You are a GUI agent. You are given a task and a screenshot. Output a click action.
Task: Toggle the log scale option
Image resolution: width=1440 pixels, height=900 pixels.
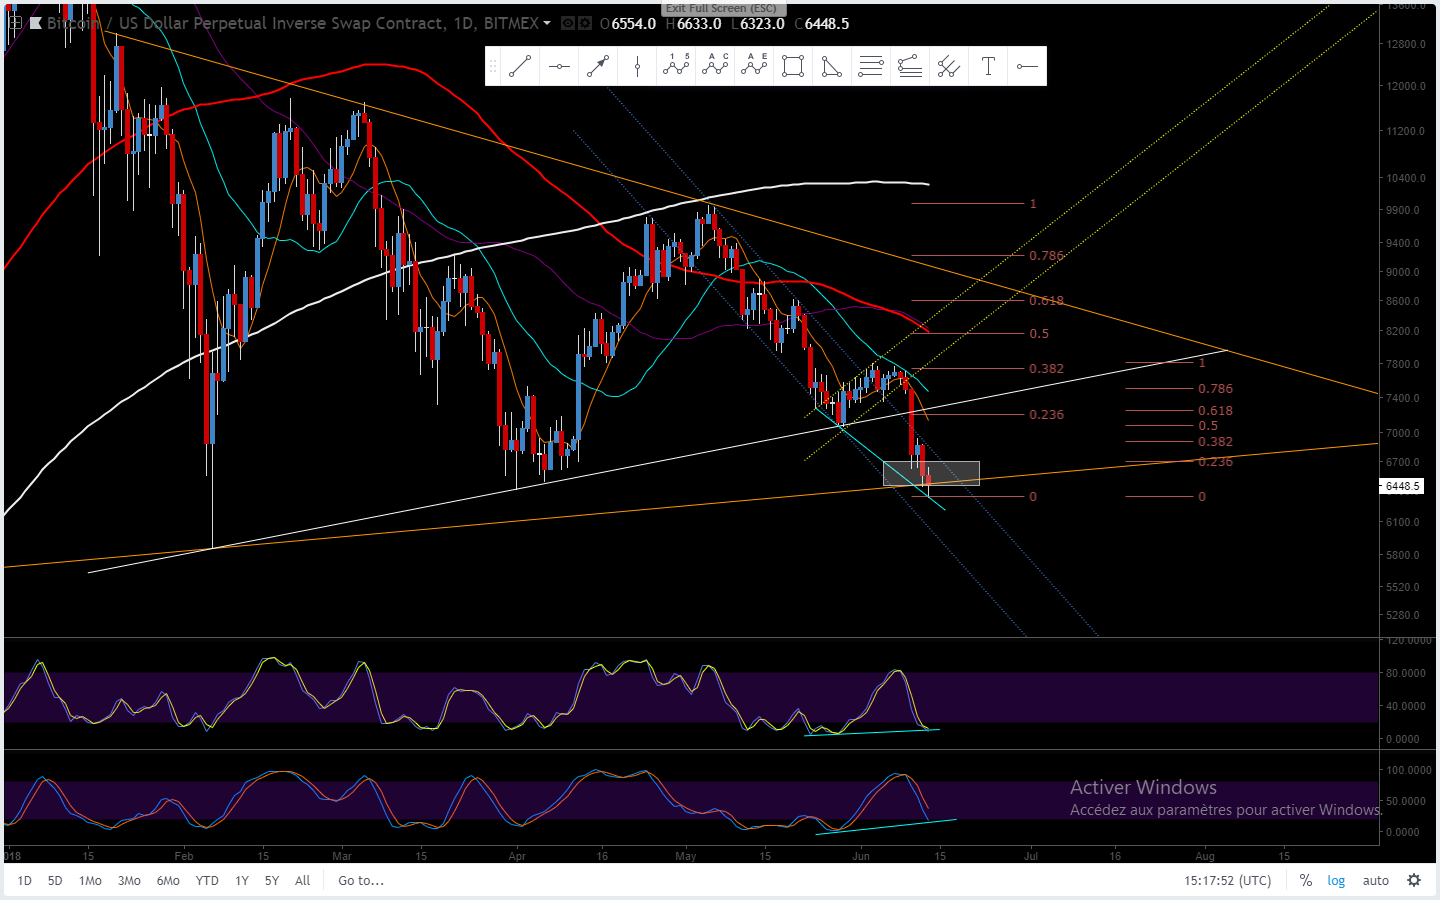(x=1336, y=881)
